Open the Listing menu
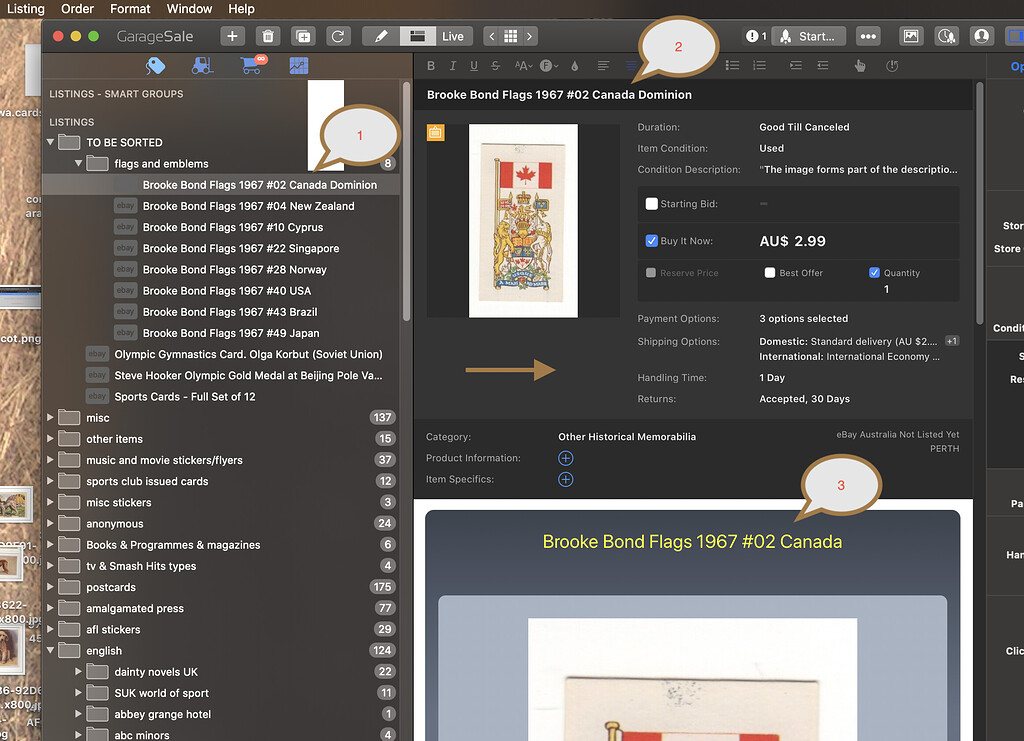This screenshot has height=741, width=1024. coord(25,9)
